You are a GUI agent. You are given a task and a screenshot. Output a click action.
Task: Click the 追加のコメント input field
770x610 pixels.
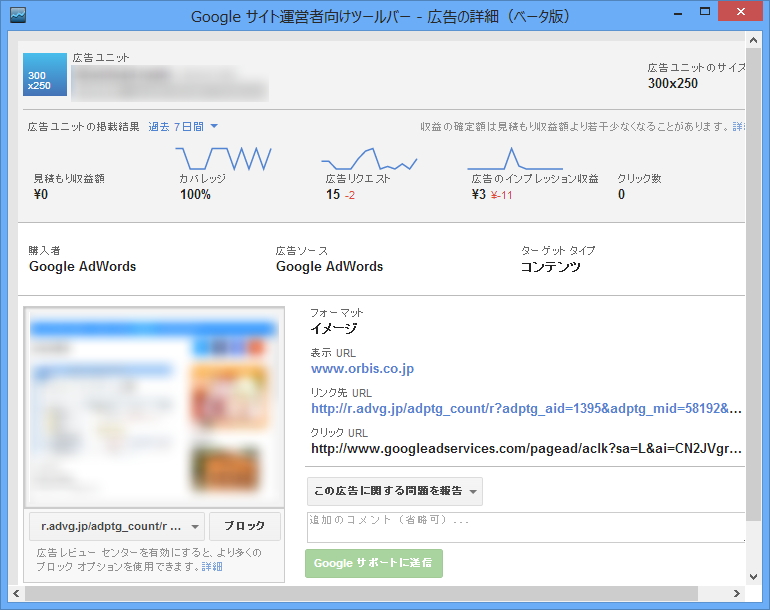[526, 527]
